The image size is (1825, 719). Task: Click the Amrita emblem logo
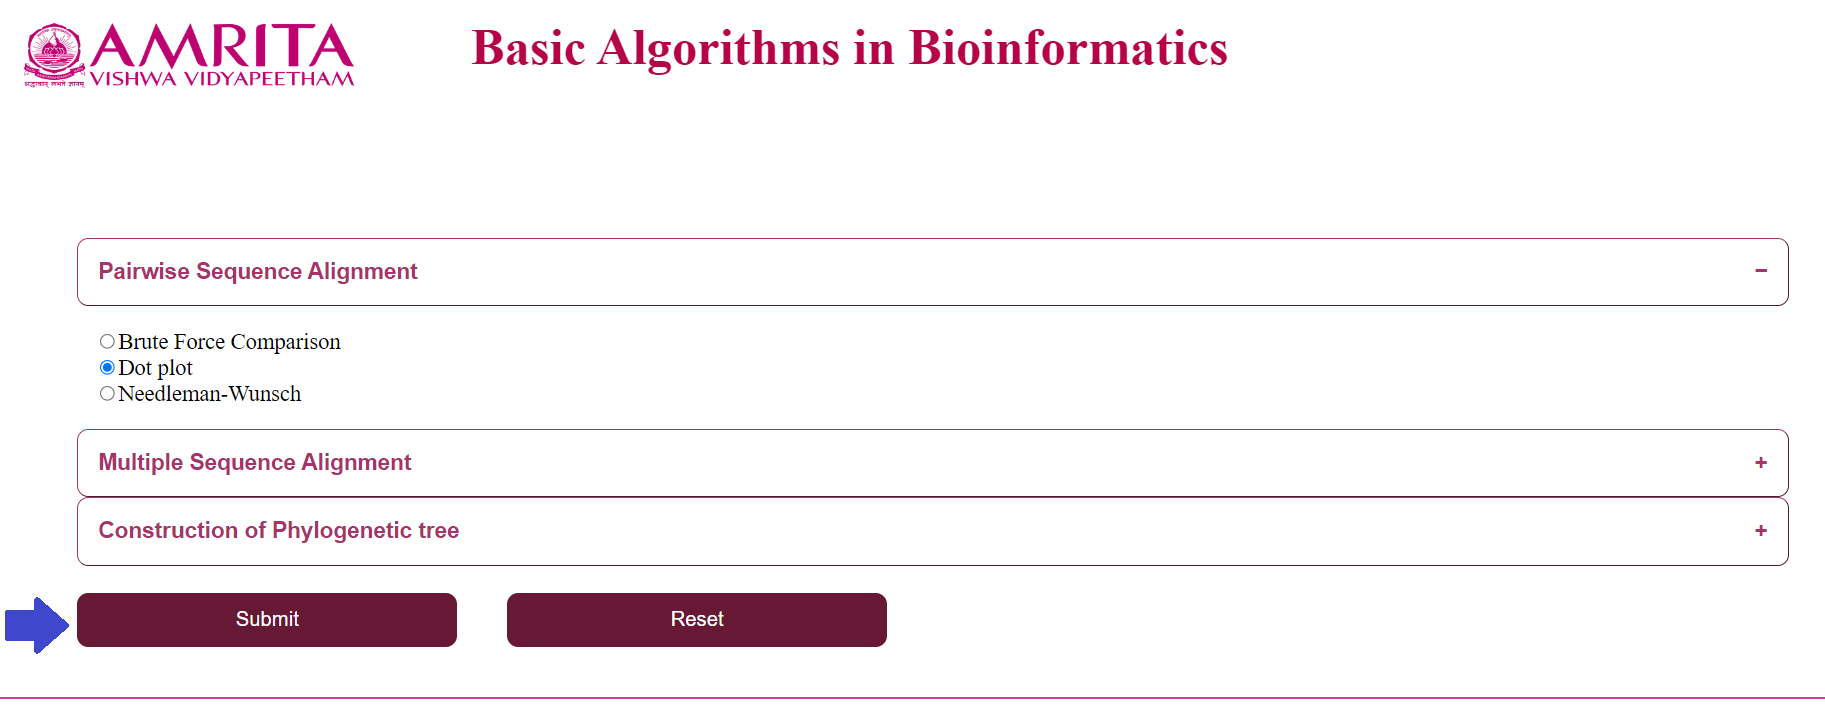pyautogui.click(x=55, y=55)
